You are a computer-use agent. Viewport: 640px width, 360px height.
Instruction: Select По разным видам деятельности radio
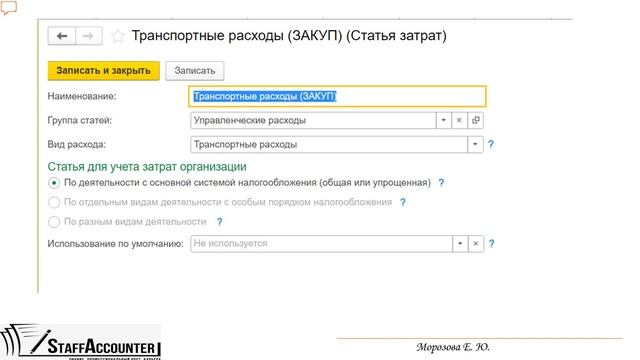(x=54, y=222)
